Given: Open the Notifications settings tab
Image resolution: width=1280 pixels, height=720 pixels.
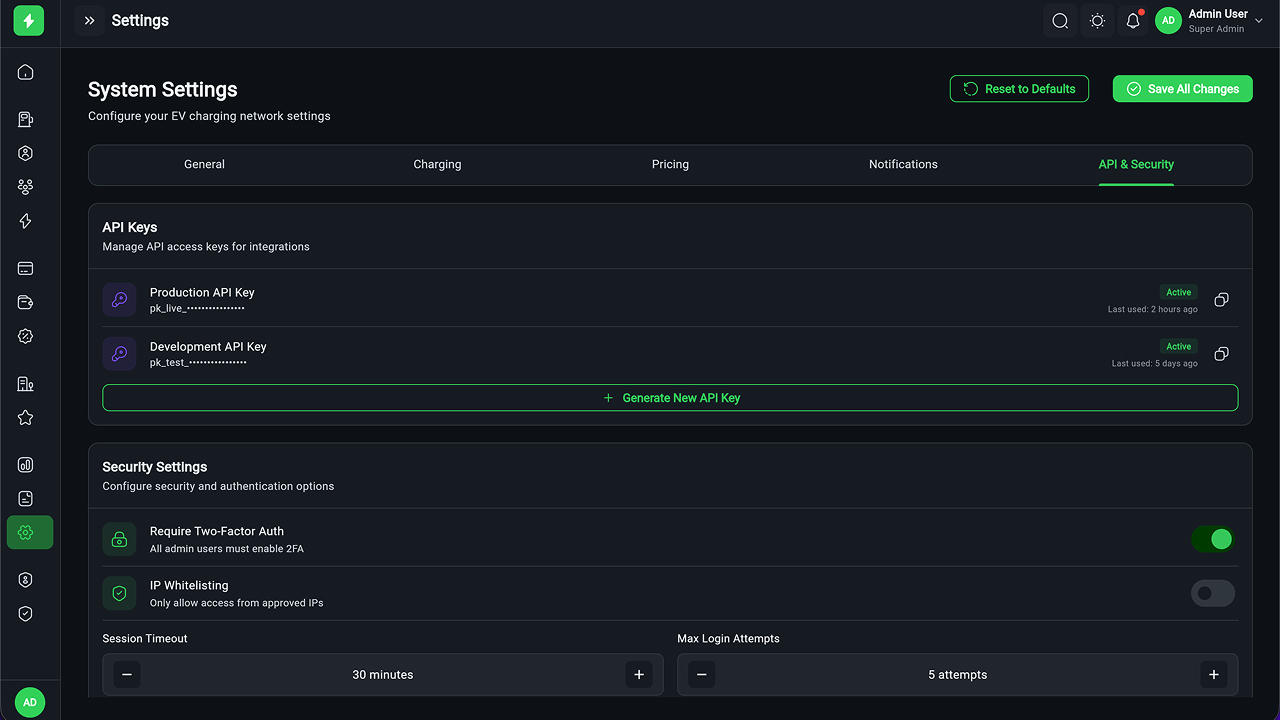Looking at the screenshot, I should (x=903, y=165).
